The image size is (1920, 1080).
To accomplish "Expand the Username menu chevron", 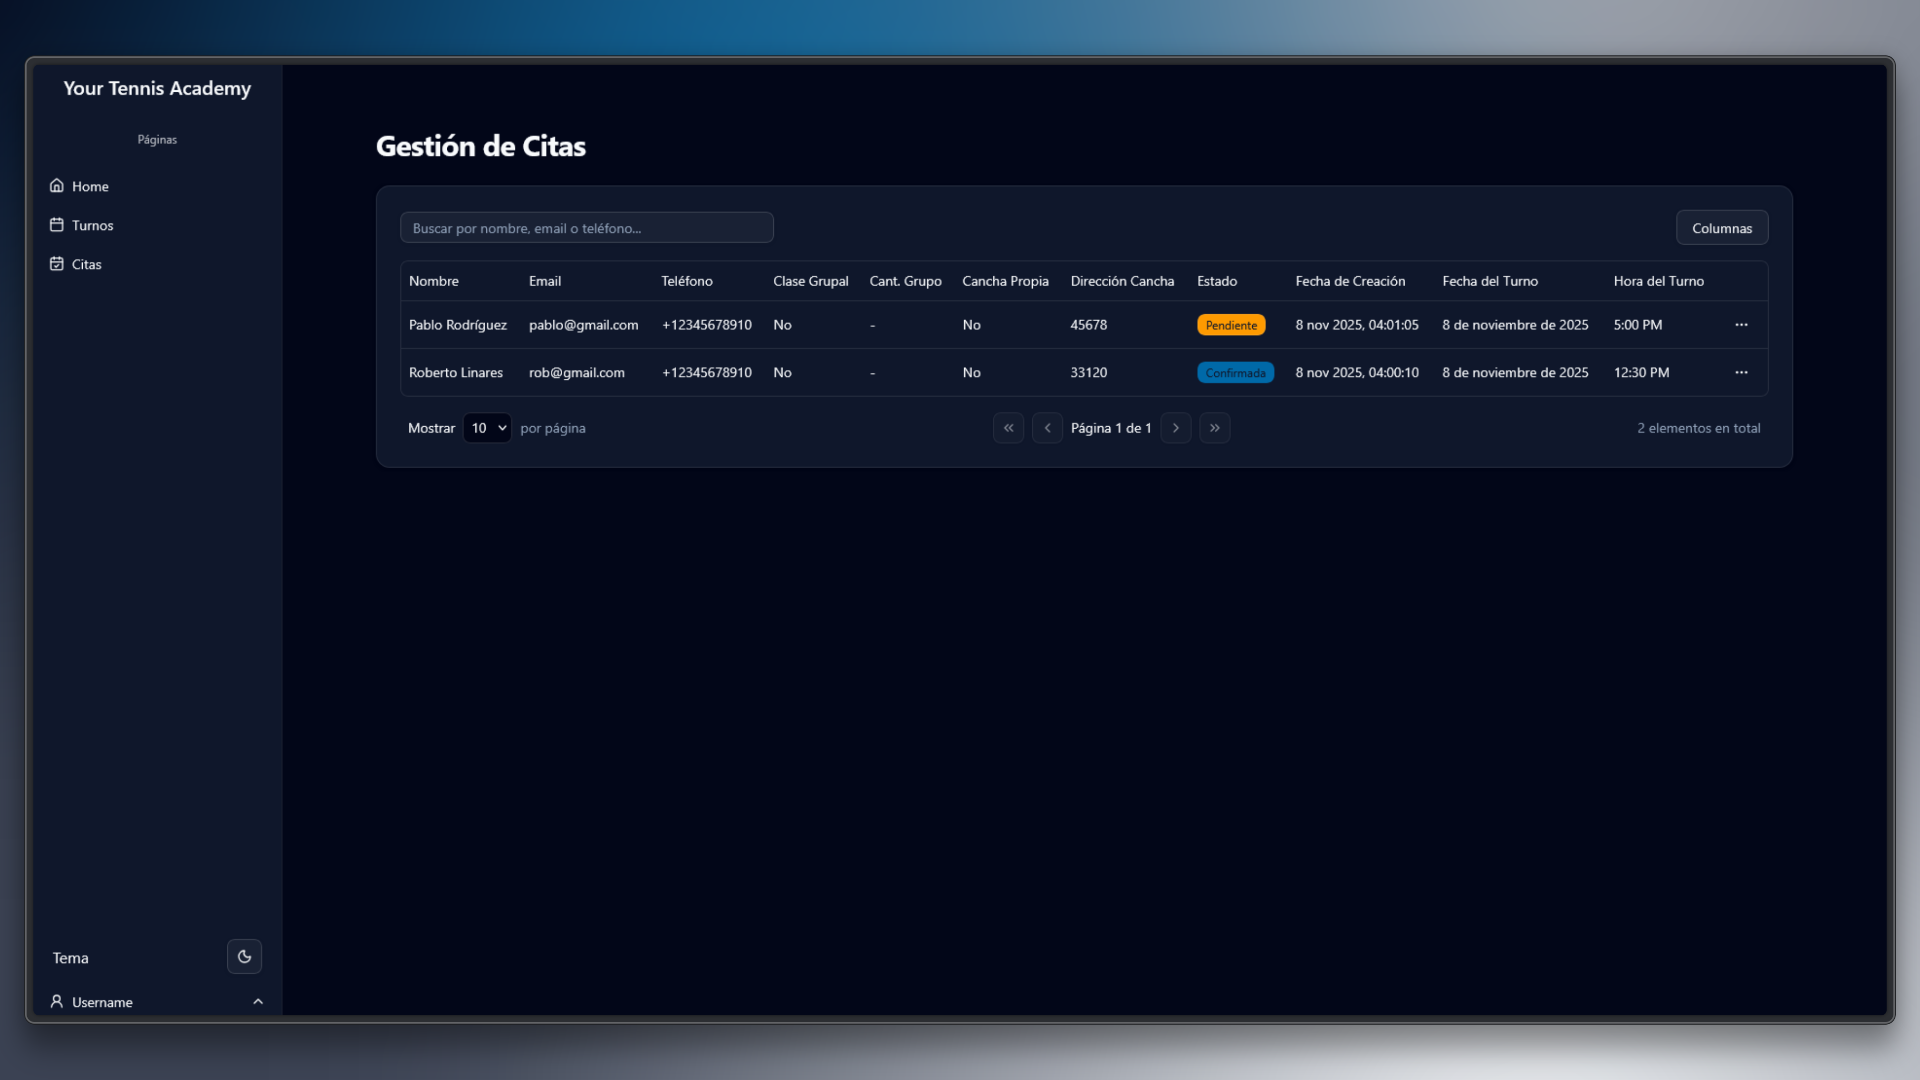I will pyautogui.click(x=258, y=1002).
